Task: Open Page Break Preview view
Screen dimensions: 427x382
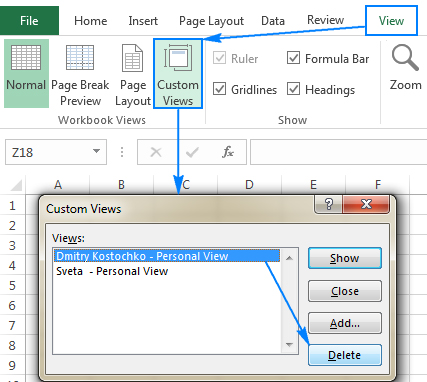Action: coord(80,75)
